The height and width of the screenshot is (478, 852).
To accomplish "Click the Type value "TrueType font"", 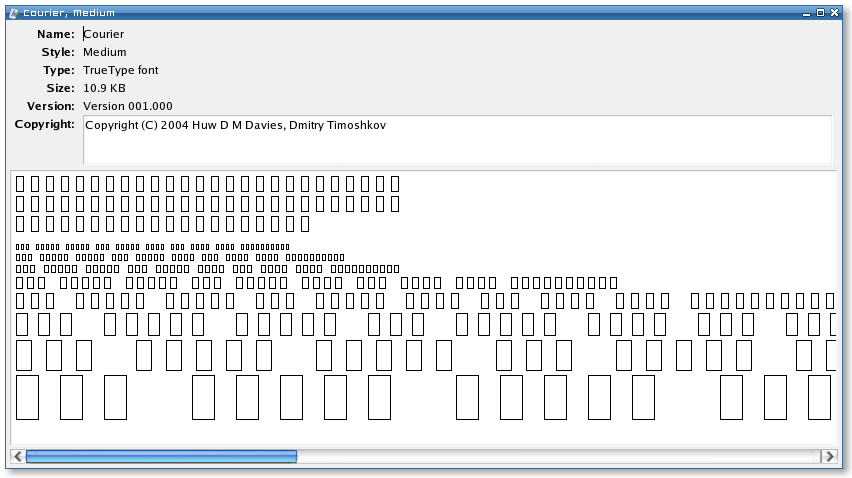I will [120, 70].
